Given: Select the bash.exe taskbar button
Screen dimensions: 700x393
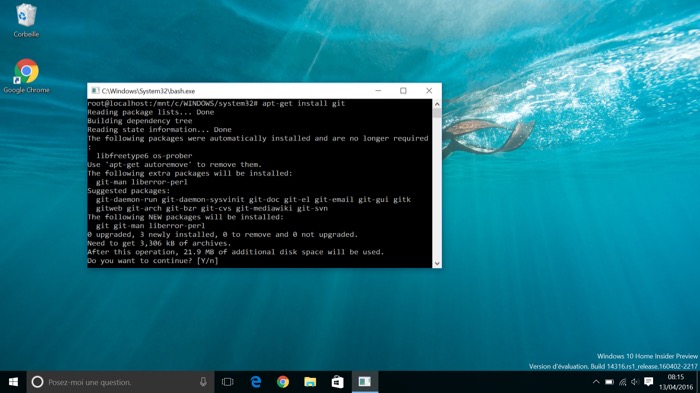Looking at the screenshot, I should pyautogui.click(x=365, y=382).
